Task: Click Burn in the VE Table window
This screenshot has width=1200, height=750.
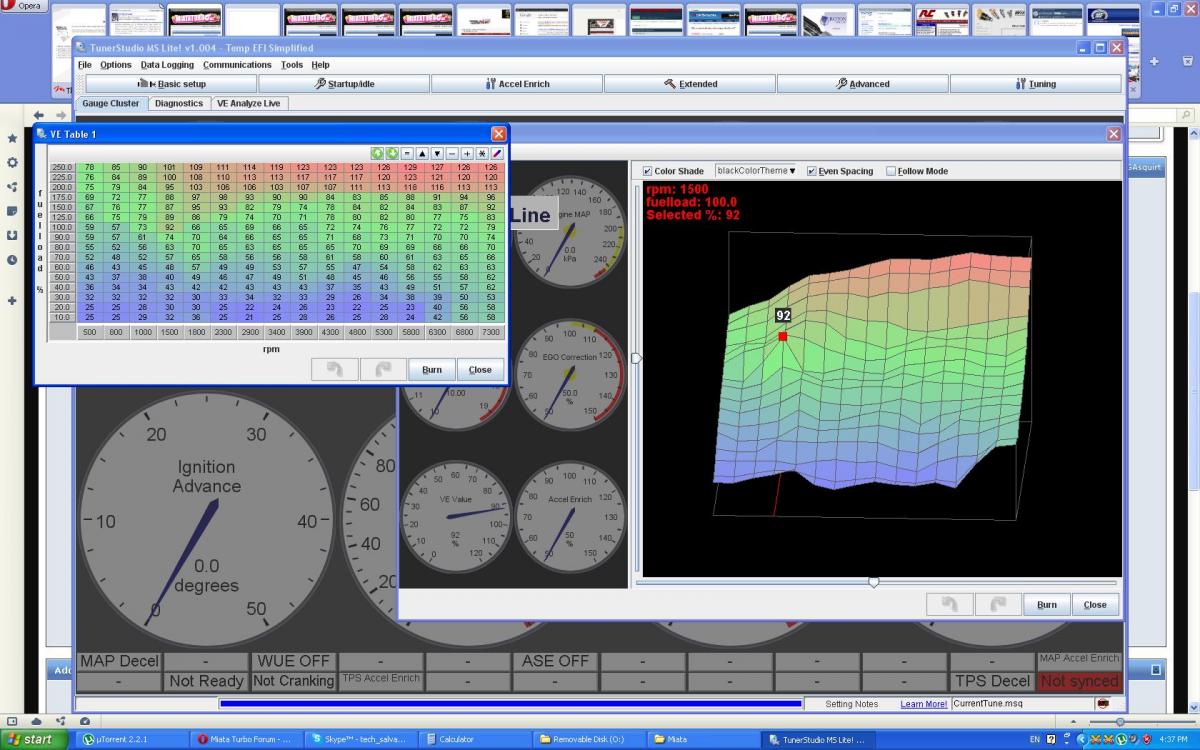Action: pos(432,369)
